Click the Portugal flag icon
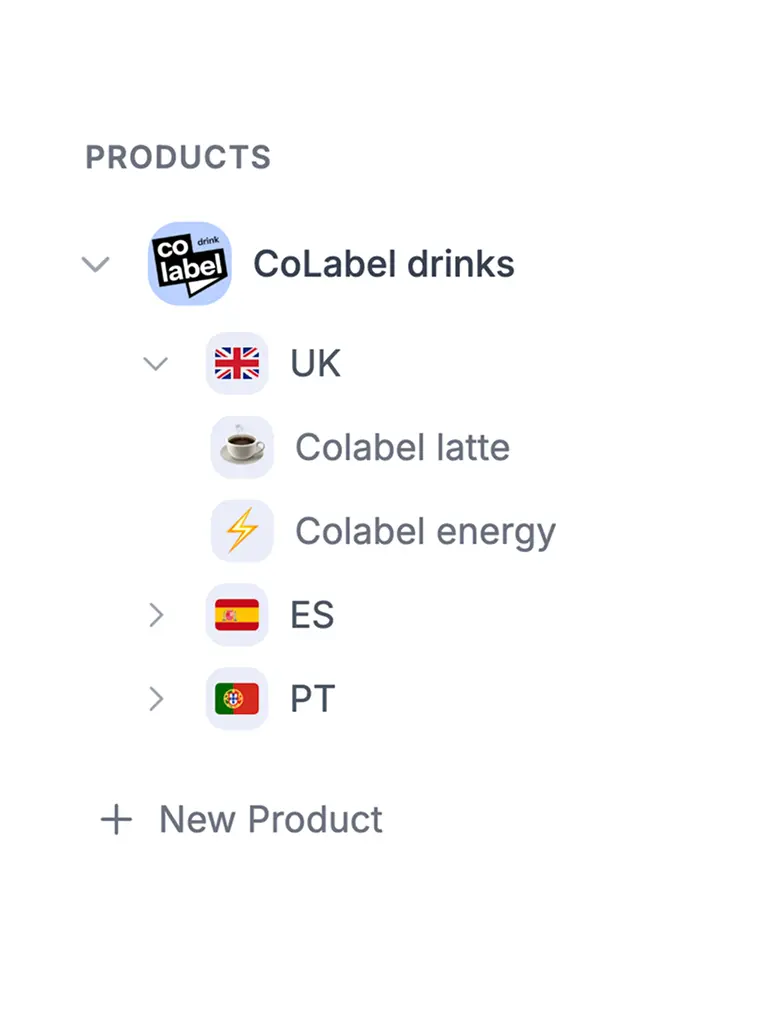780x1029 pixels. pos(237,699)
